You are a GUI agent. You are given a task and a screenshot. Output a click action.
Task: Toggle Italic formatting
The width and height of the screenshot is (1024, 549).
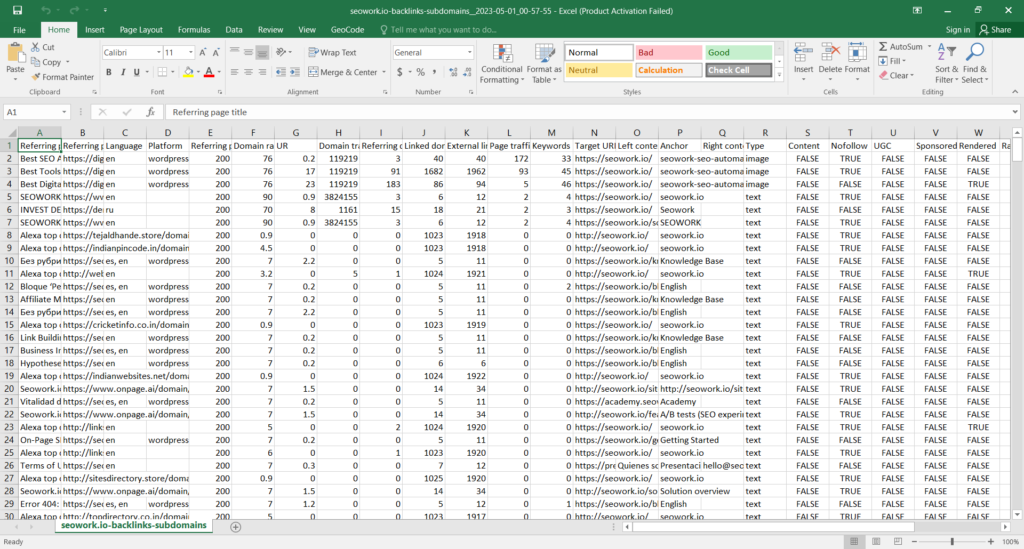pos(122,72)
